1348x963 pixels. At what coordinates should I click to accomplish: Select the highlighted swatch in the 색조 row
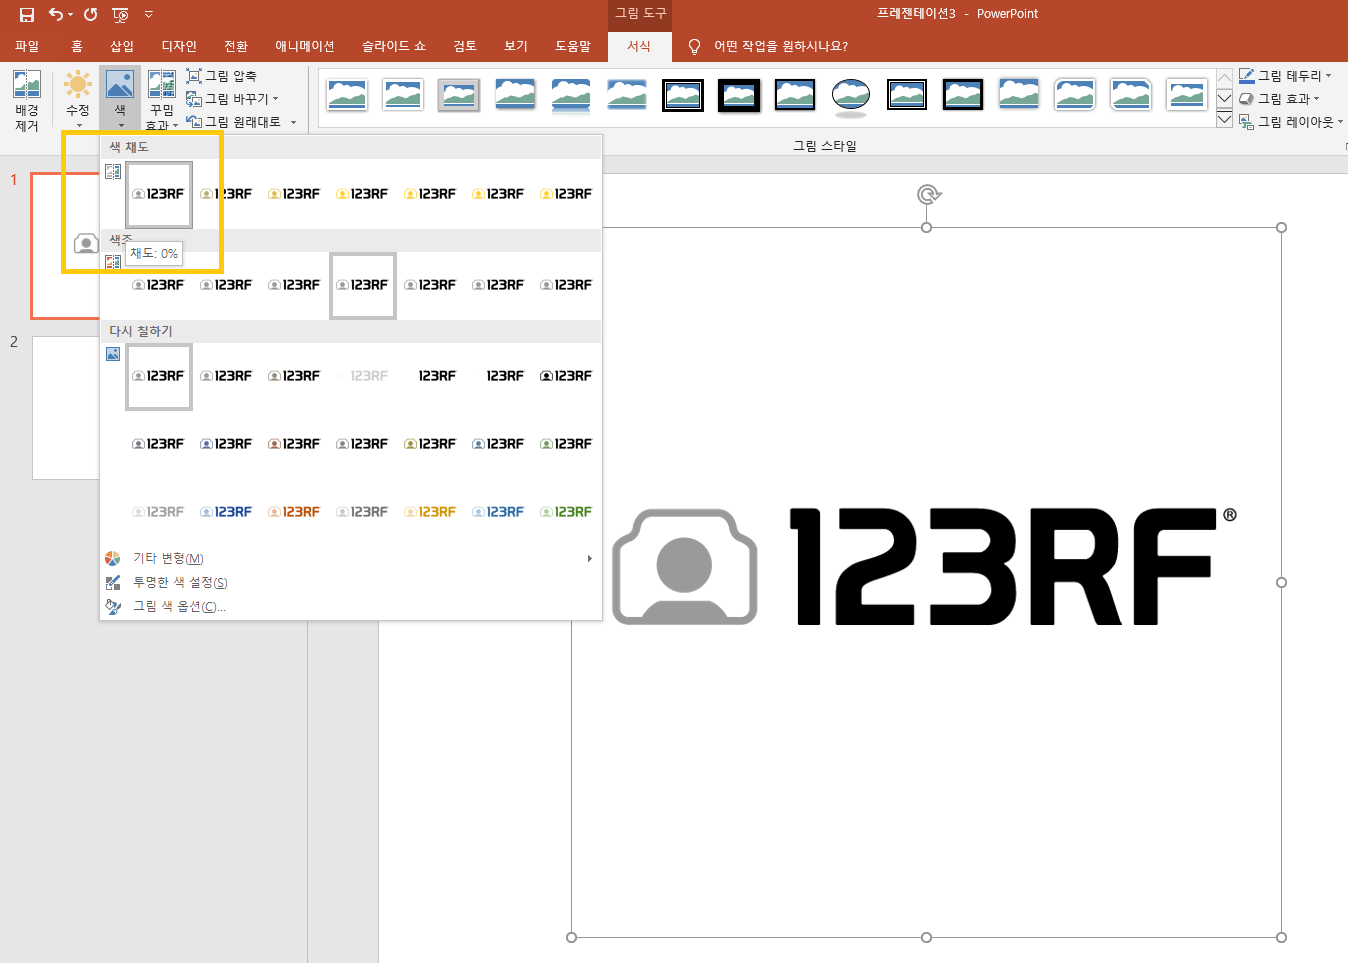tap(363, 286)
